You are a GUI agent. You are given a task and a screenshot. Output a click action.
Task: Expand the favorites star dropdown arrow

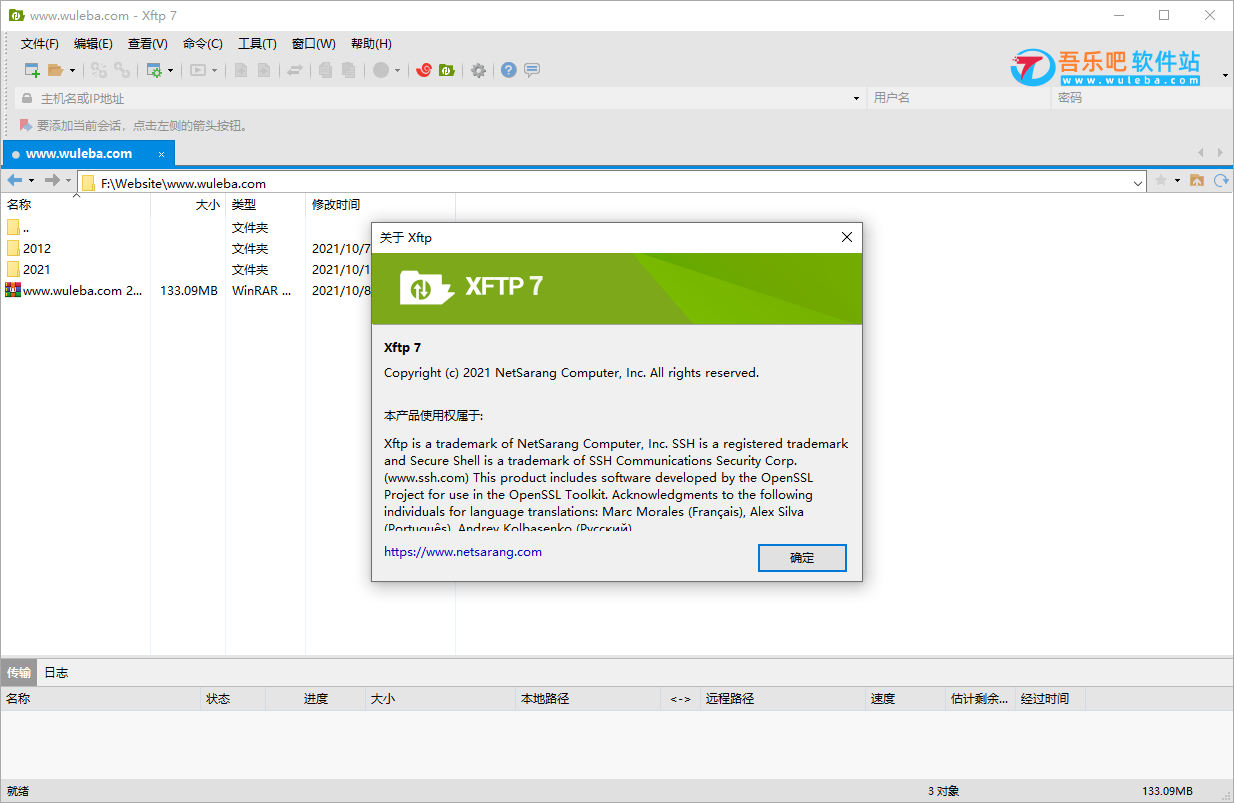pos(1177,181)
